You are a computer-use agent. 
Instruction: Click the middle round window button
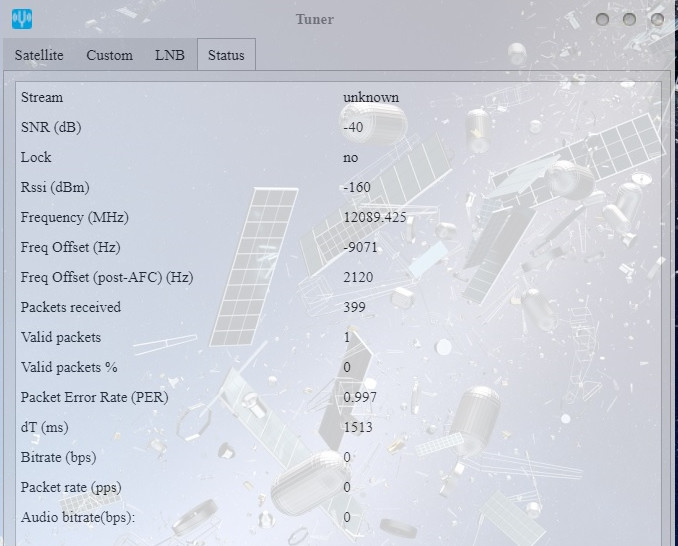(x=629, y=19)
